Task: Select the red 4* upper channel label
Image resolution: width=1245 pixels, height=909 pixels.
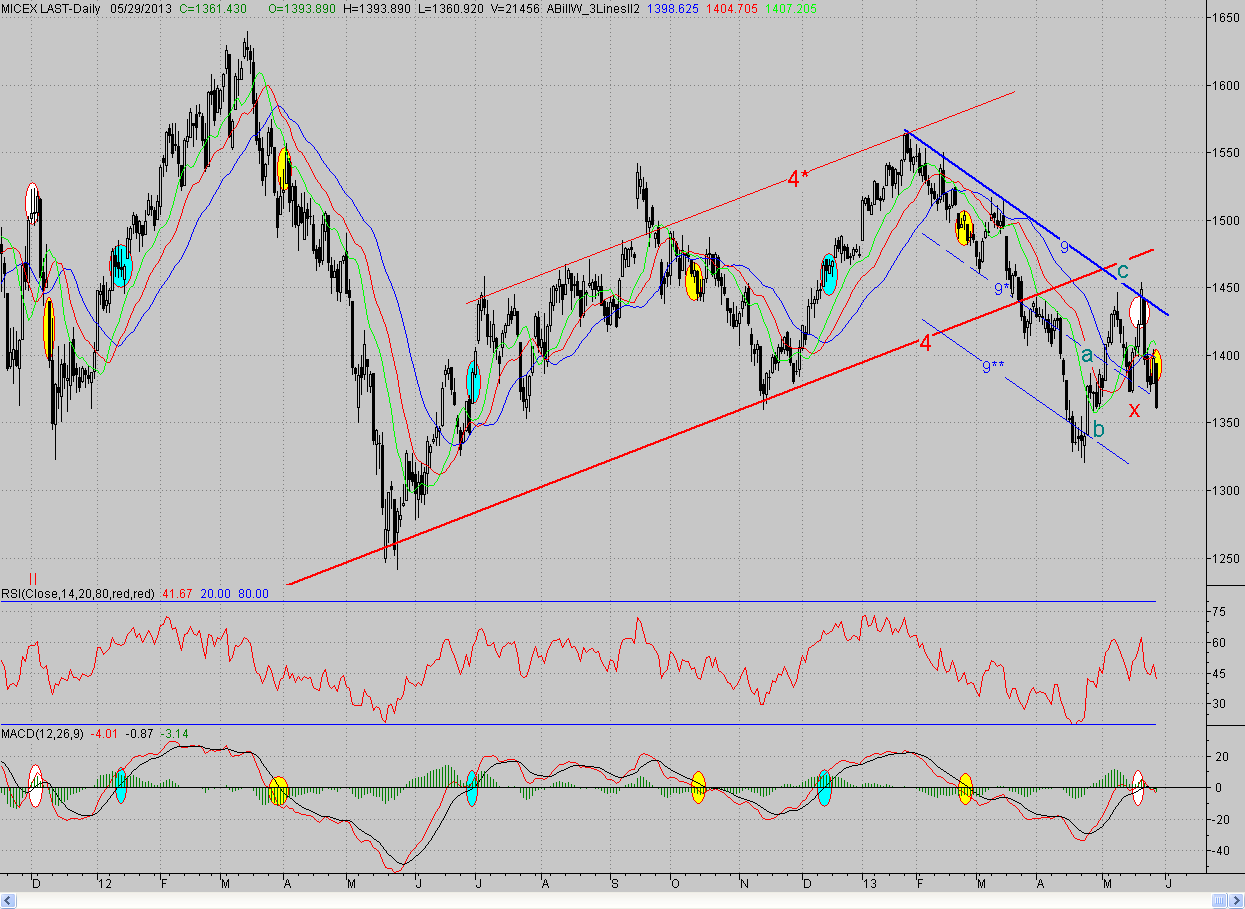Action: click(x=797, y=180)
